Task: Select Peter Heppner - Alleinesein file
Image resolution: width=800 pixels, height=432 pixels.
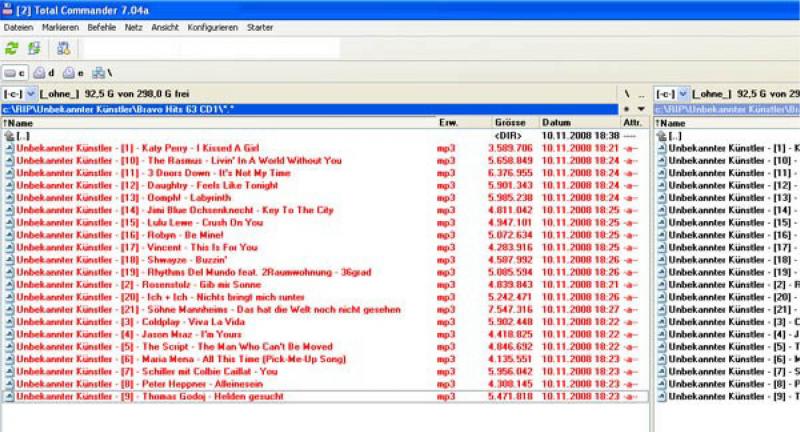Action: coord(326,384)
